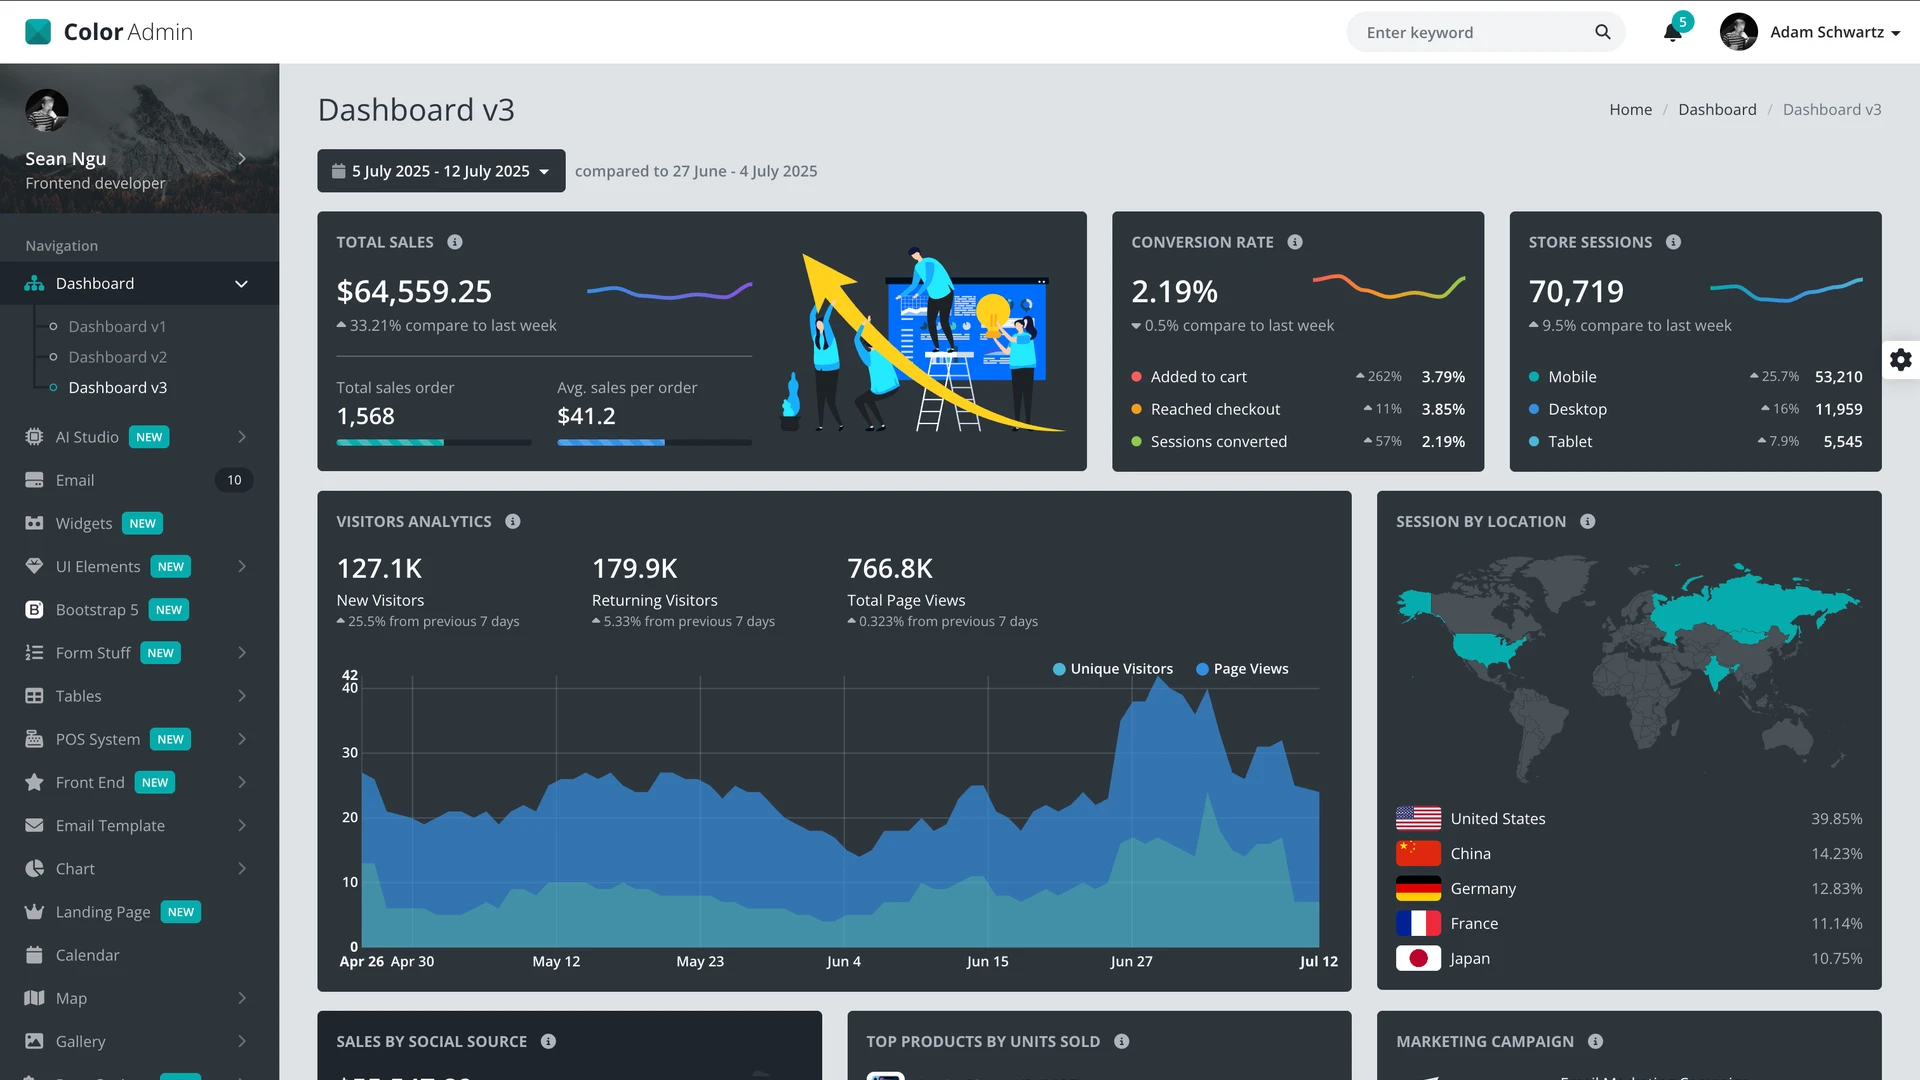
Task: Expand the Tables submenu arrow
Action: coord(242,696)
